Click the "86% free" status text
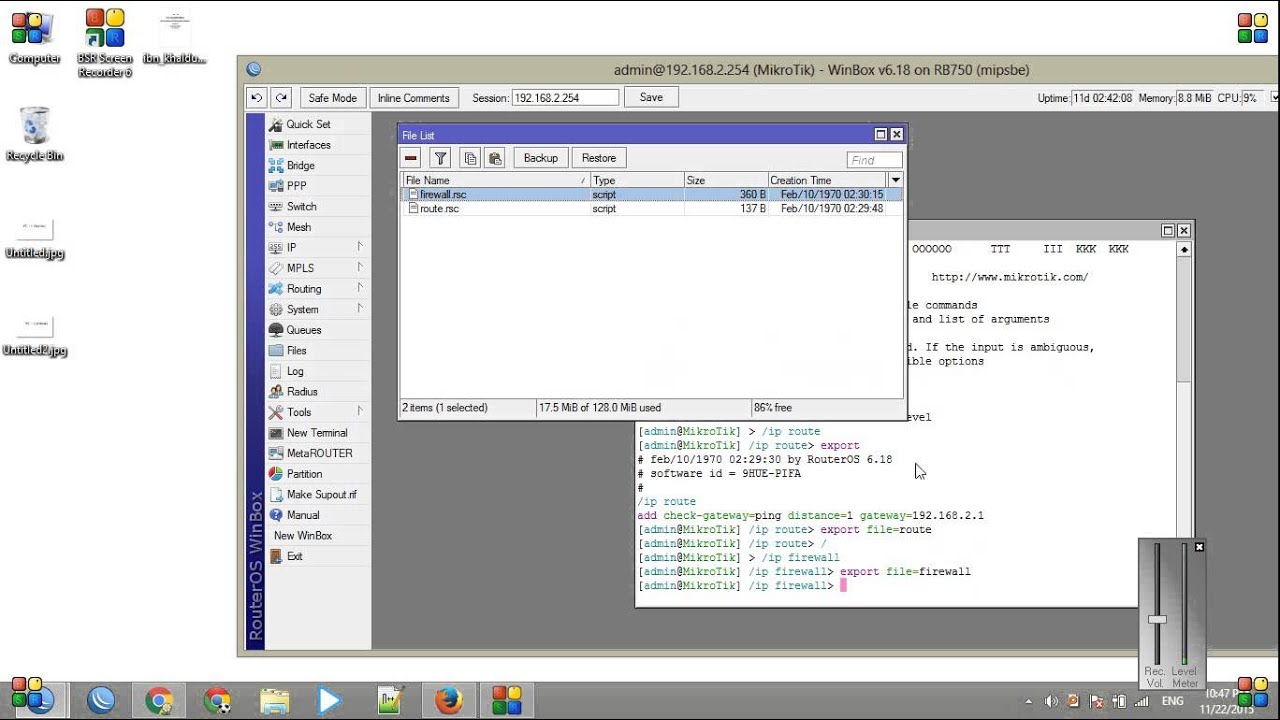 tap(771, 408)
